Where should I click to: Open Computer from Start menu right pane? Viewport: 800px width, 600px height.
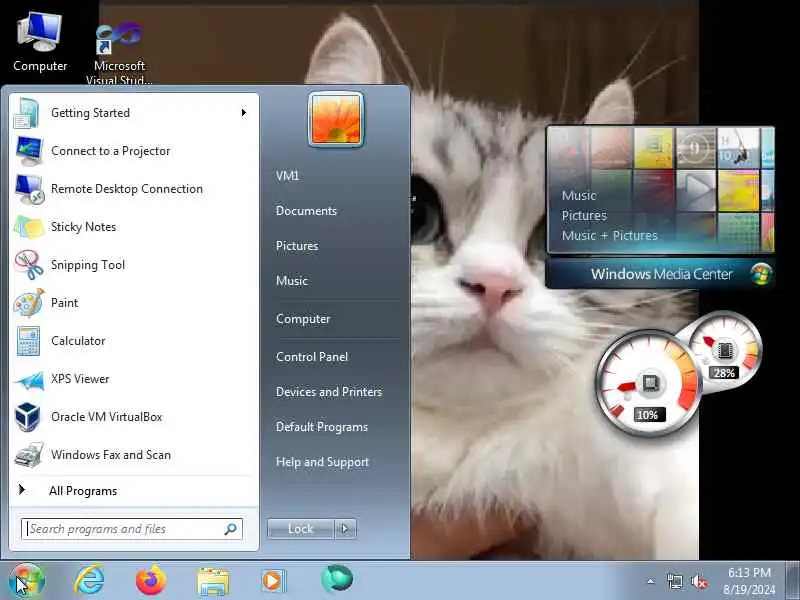tap(303, 319)
